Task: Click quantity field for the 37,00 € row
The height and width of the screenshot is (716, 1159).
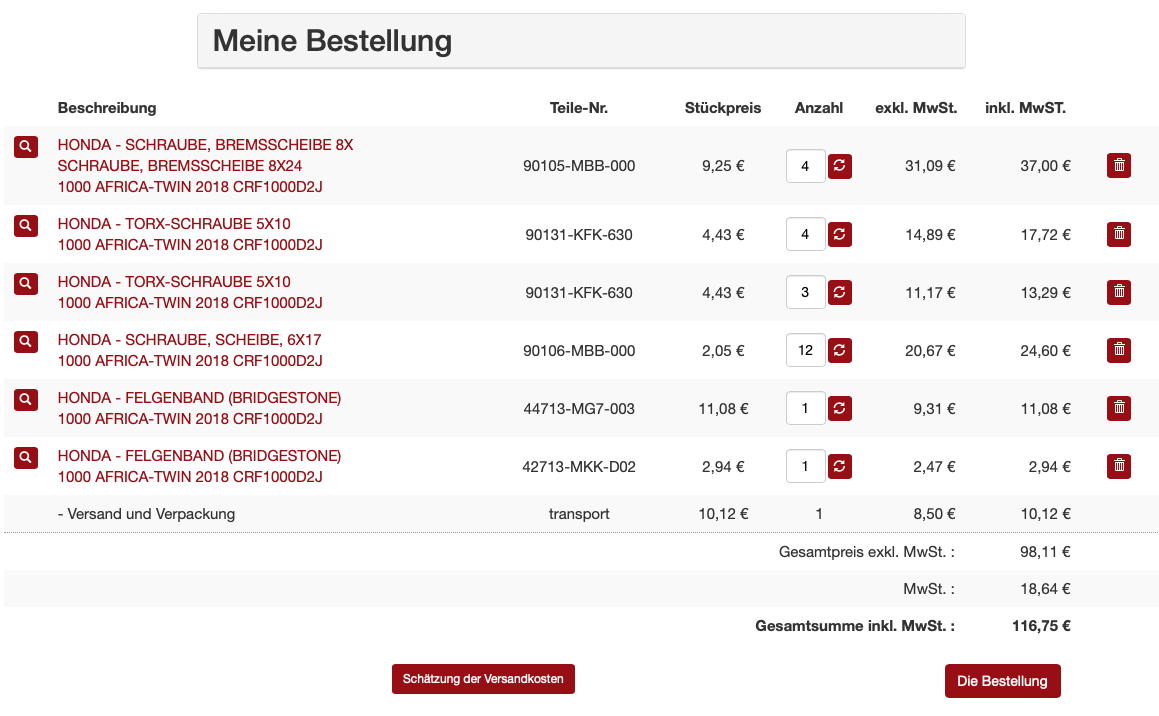Action: pyautogui.click(x=805, y=166)
